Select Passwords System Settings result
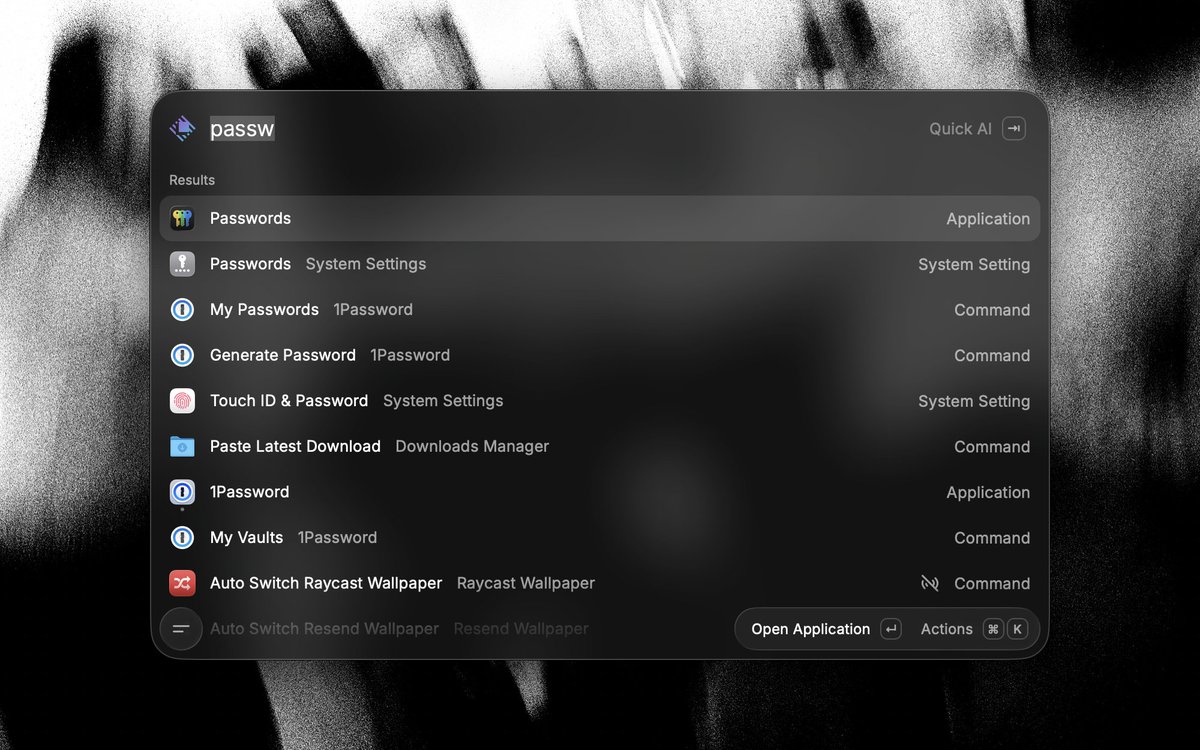The image size is (1200, 750). [x=600, y=264]
